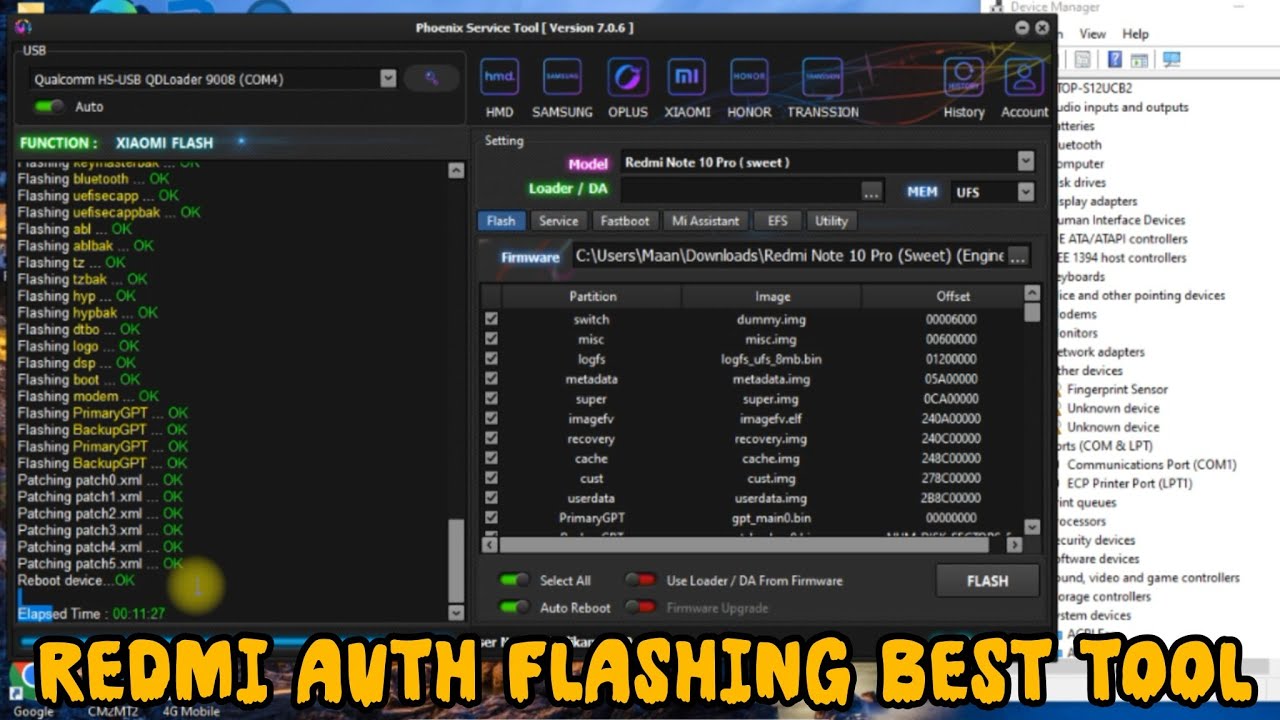Click the FLASH button
This screenshot has height=720, width=1280.
(987, 580)
